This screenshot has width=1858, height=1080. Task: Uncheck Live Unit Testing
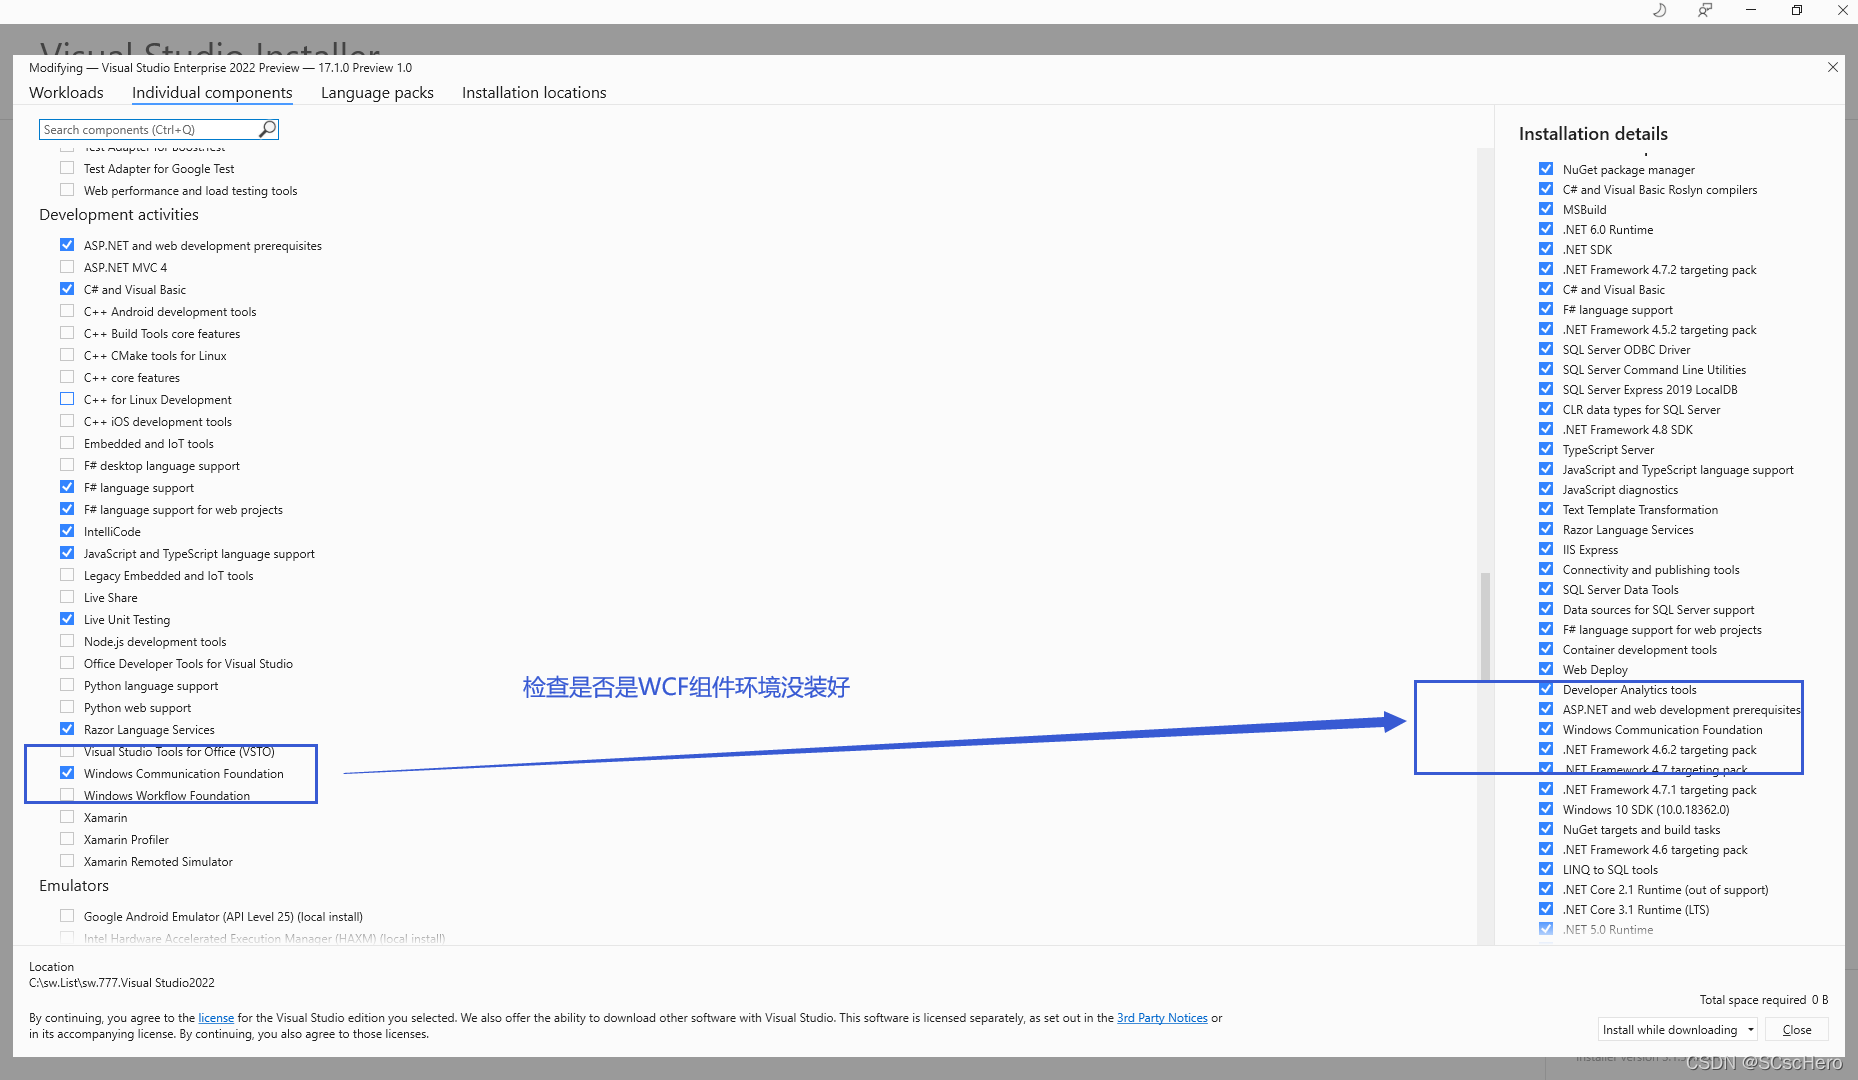(x=67, y=619)
